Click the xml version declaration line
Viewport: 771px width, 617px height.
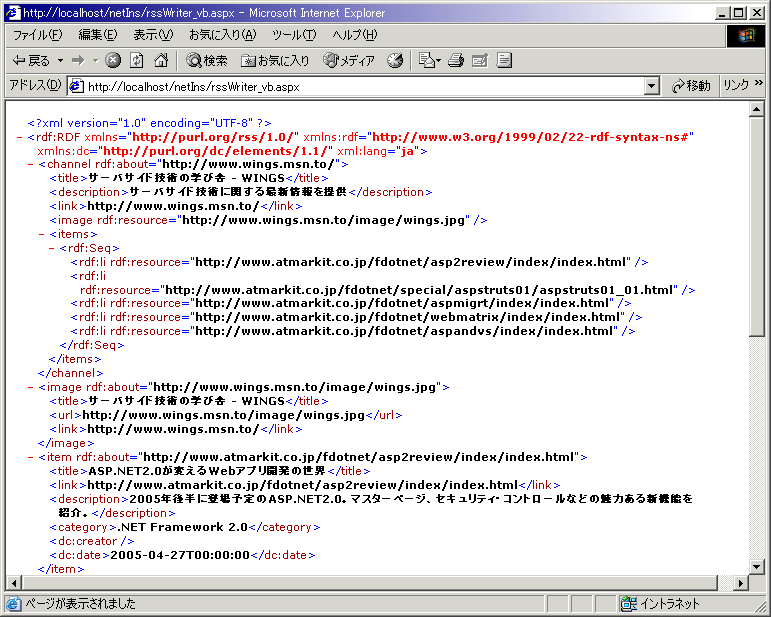pos(149,123)
